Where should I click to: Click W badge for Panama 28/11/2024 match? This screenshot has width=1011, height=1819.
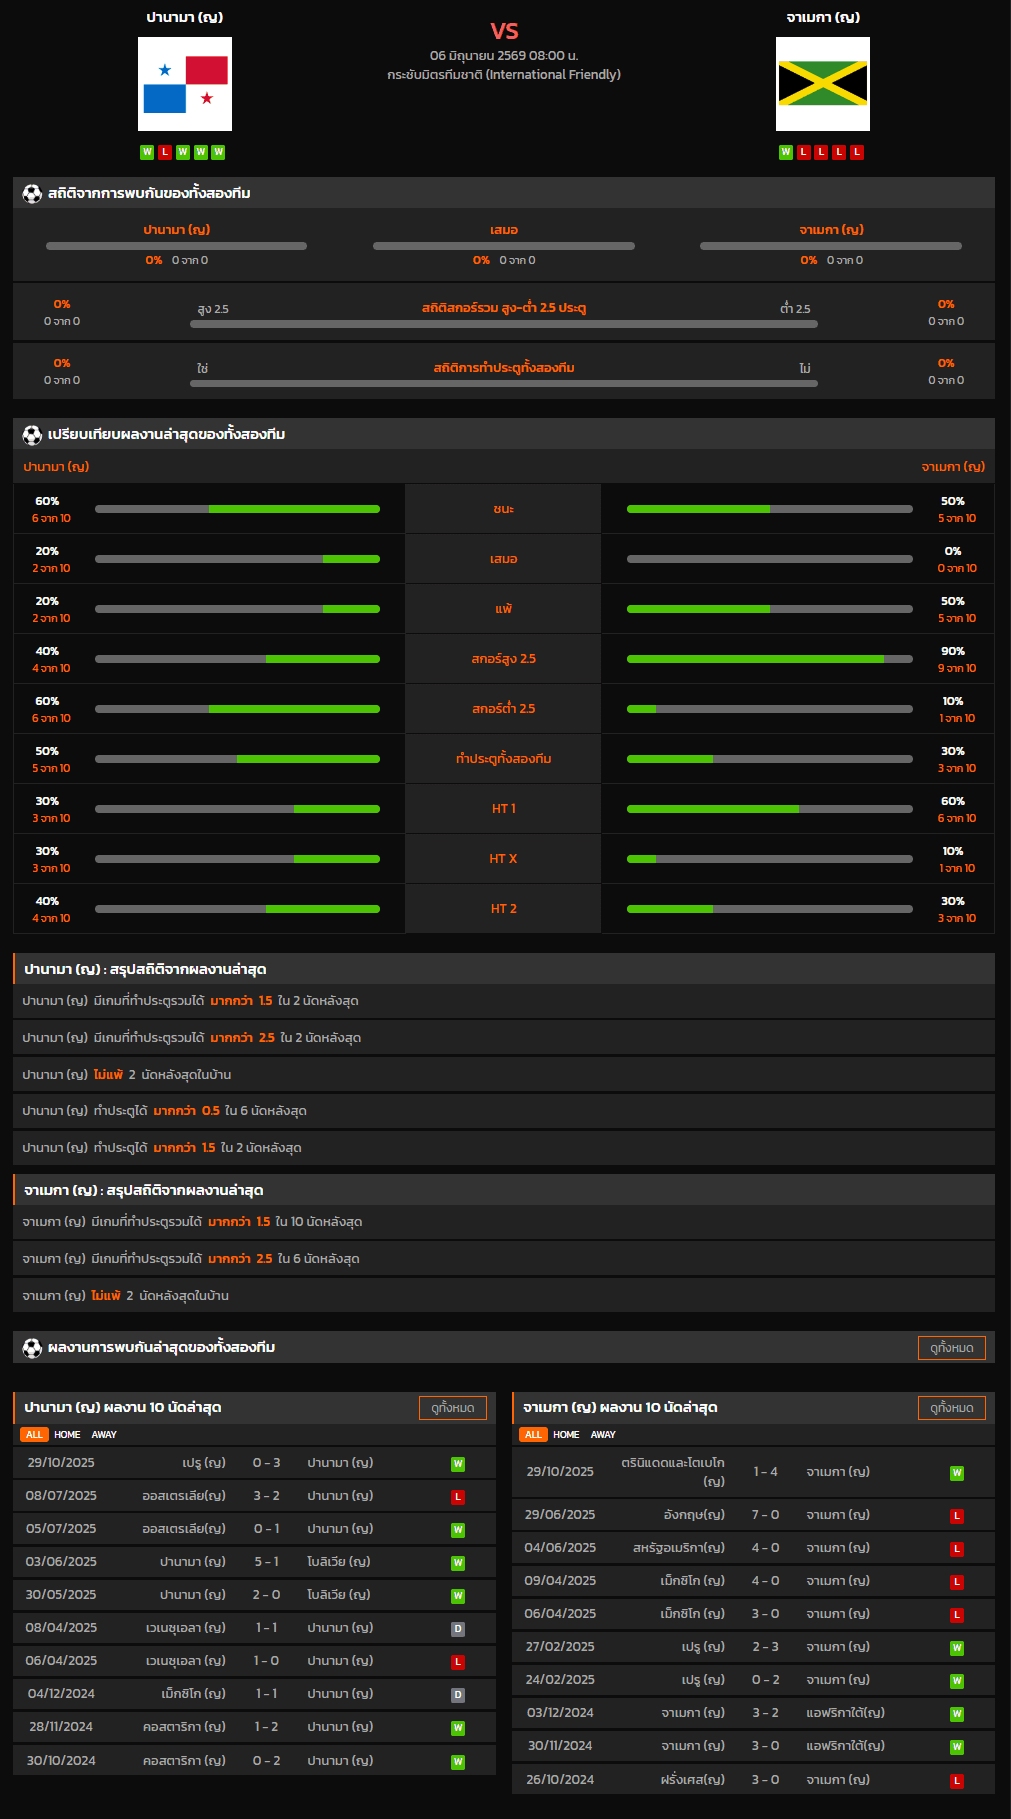pyautogui.click(x=458, y=1728)
